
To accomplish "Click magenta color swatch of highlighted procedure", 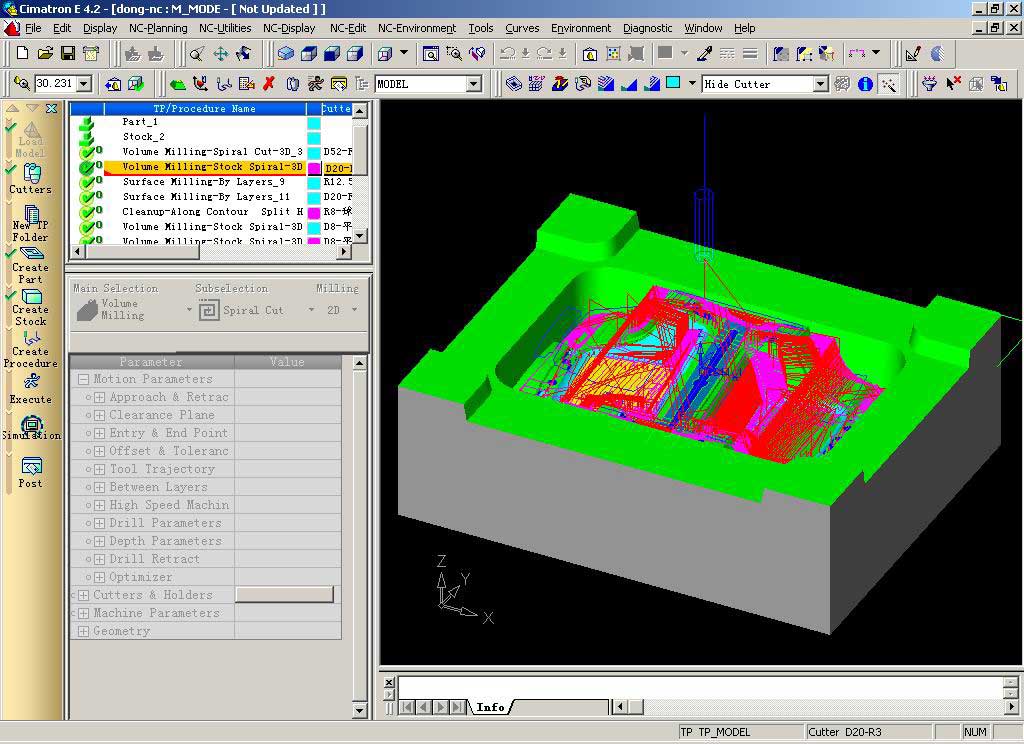I will tap(313, 168).
